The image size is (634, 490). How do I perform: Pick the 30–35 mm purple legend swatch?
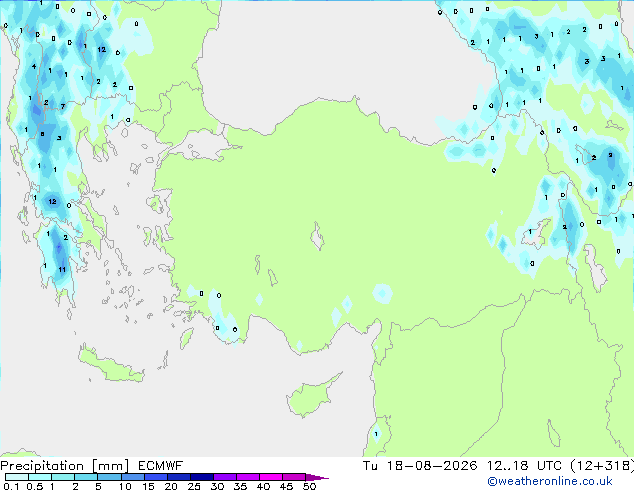tap(225, 477)
